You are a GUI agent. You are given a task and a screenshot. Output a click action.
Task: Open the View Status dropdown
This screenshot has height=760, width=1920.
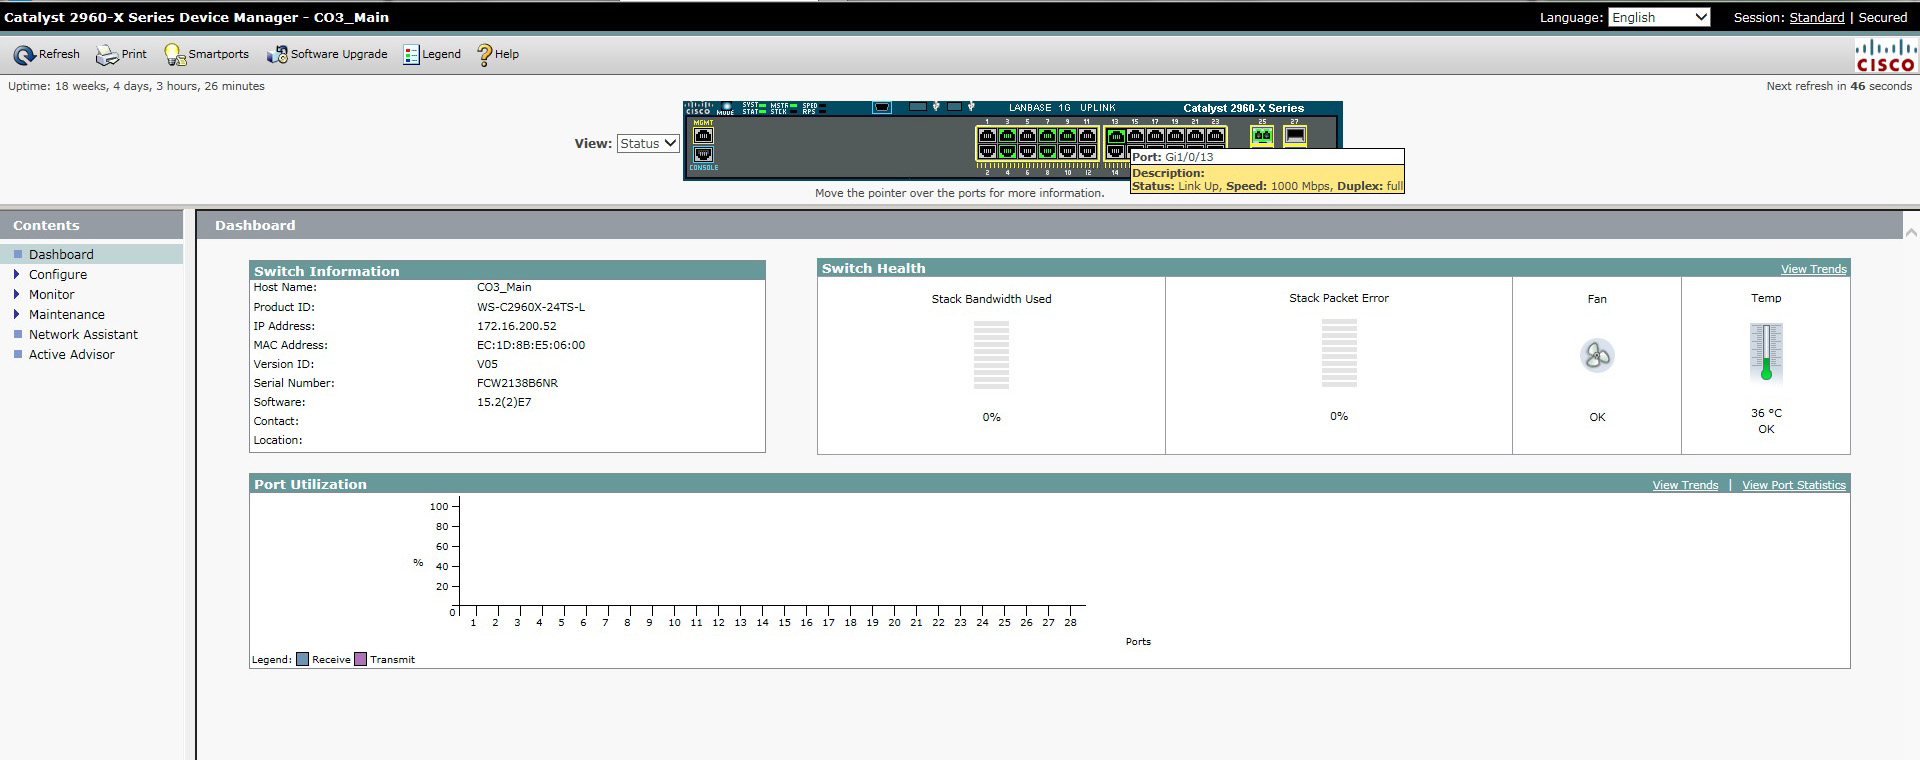[x=648, y=144]
